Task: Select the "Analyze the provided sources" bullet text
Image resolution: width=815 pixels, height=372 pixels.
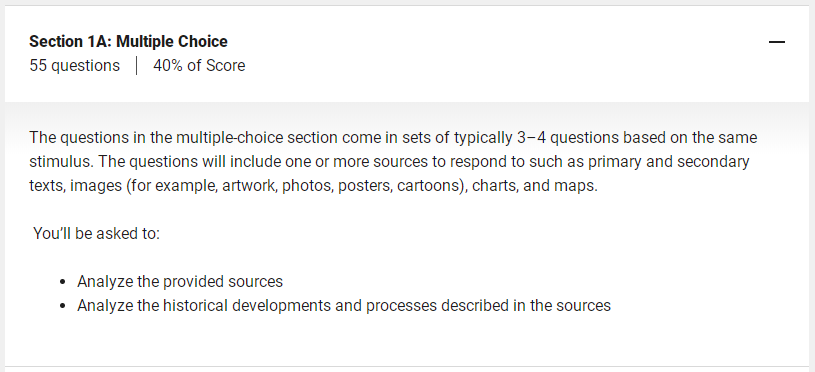Action: [180, 282]
